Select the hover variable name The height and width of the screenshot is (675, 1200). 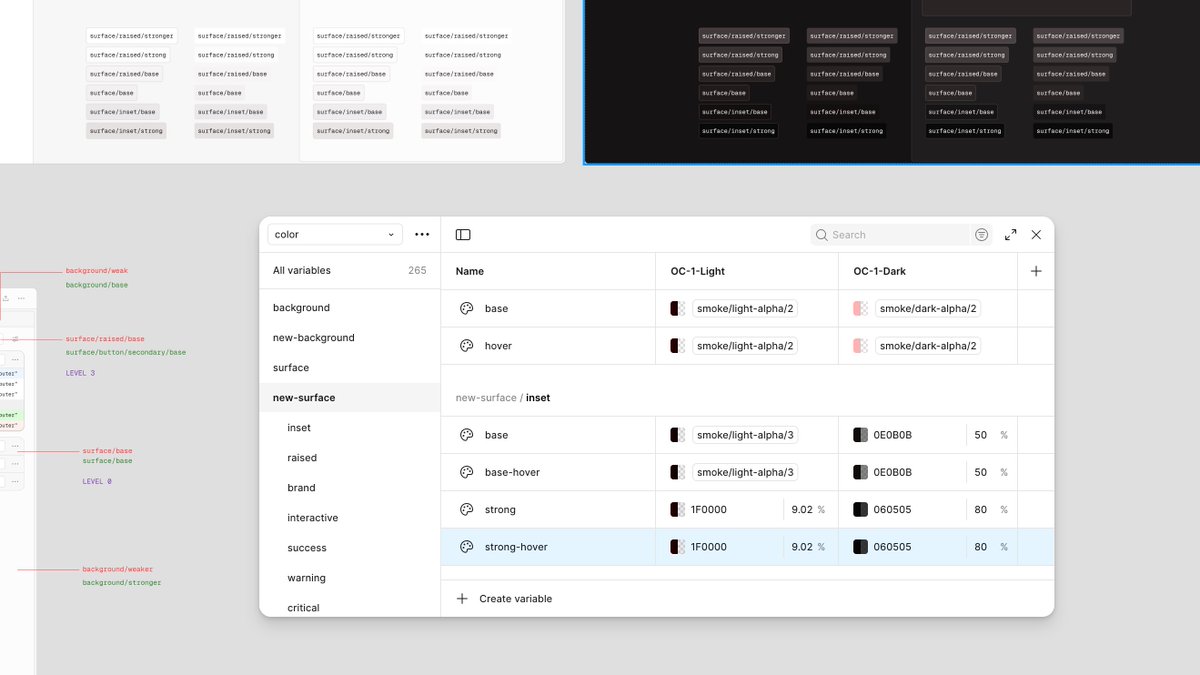(498, 346)
